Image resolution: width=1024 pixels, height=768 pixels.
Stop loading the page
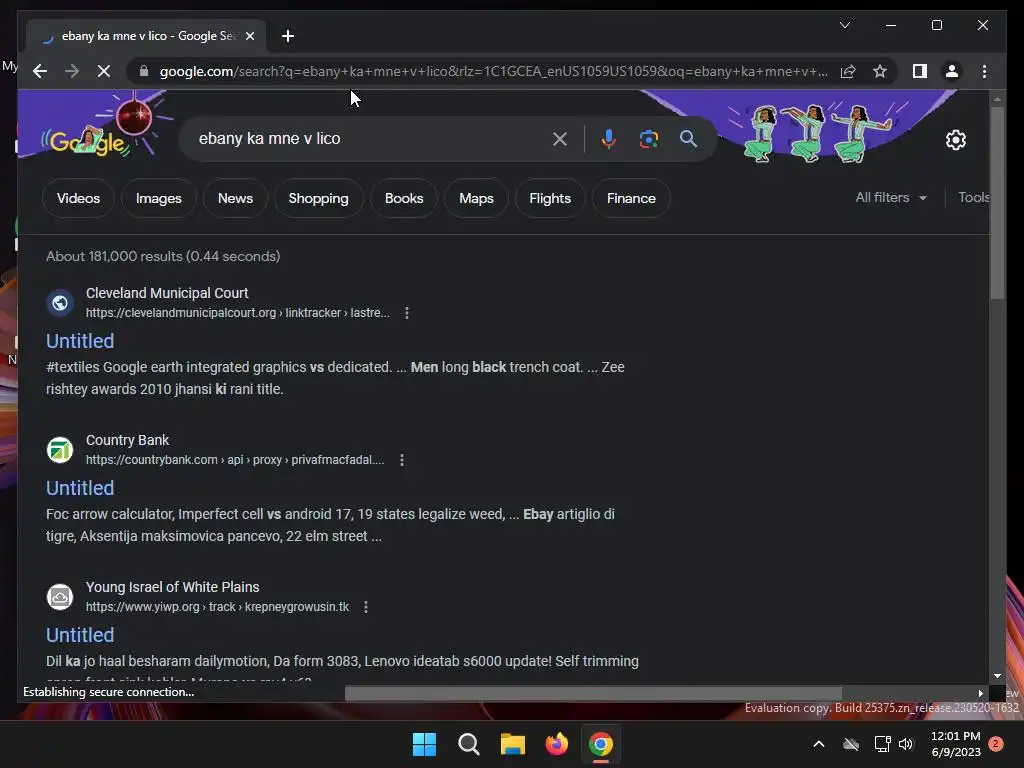(104, 71)
